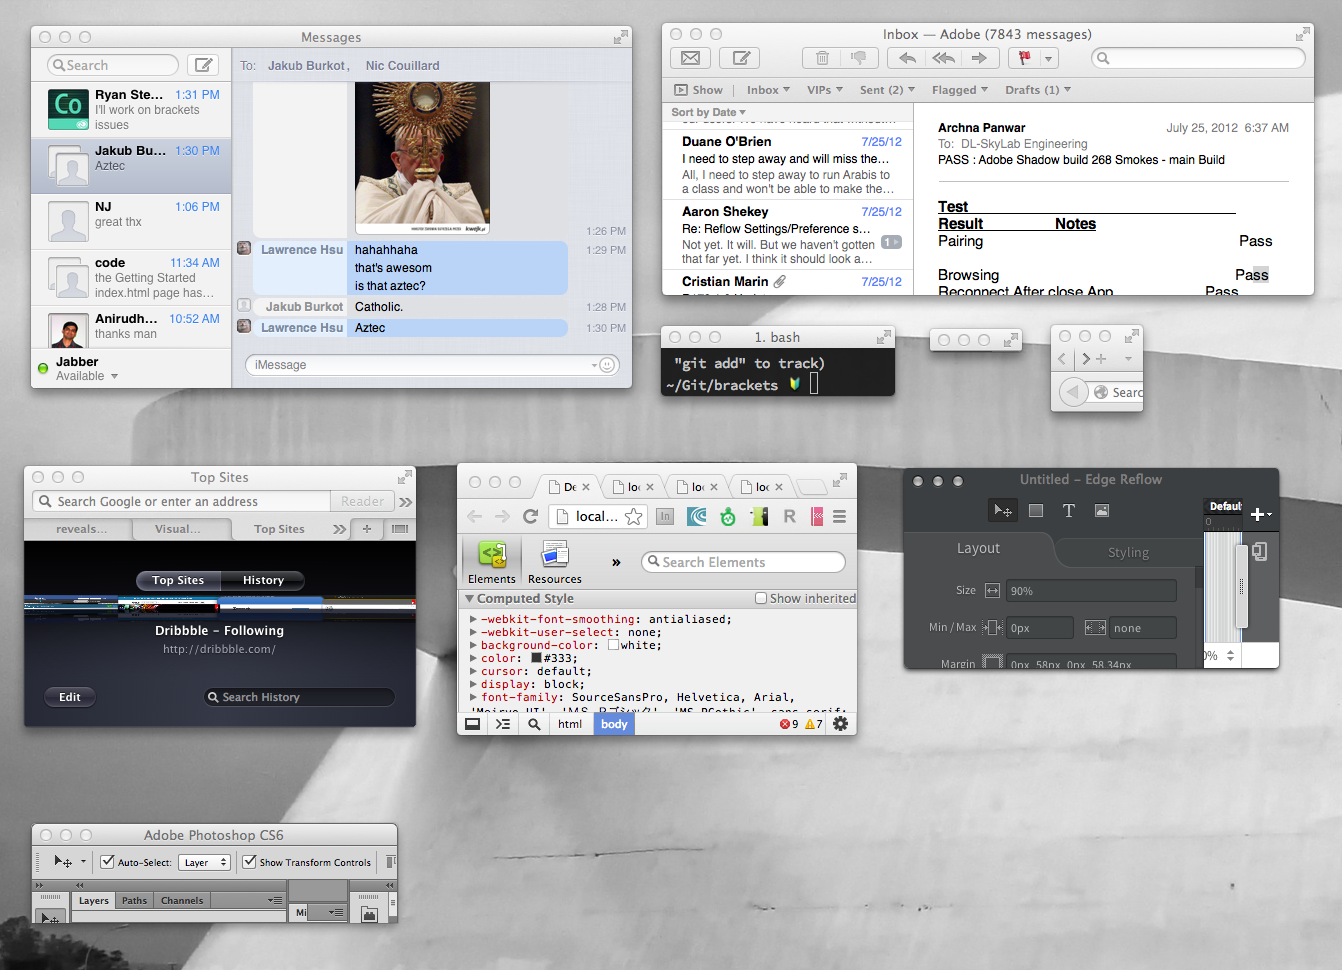Screen dimensions: 1342x970
Task: Open Inbox mailbox dropdown
Action: [x=768, y=89]
